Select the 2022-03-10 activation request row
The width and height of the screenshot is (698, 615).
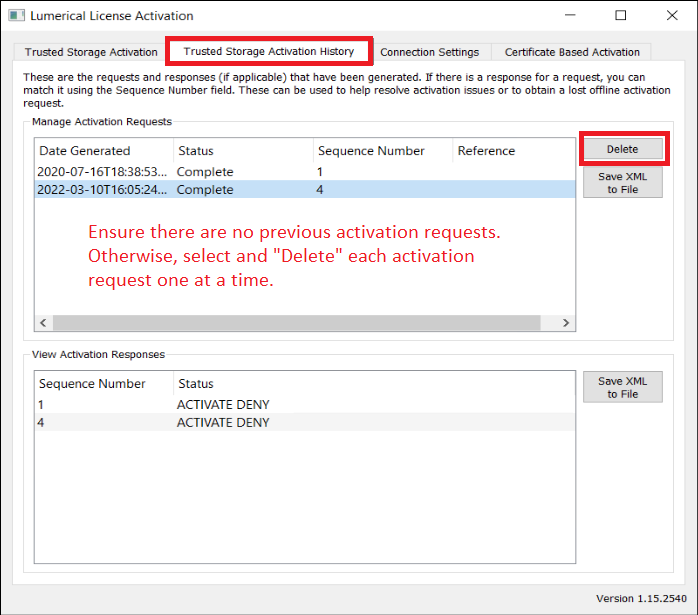[305, 190]
